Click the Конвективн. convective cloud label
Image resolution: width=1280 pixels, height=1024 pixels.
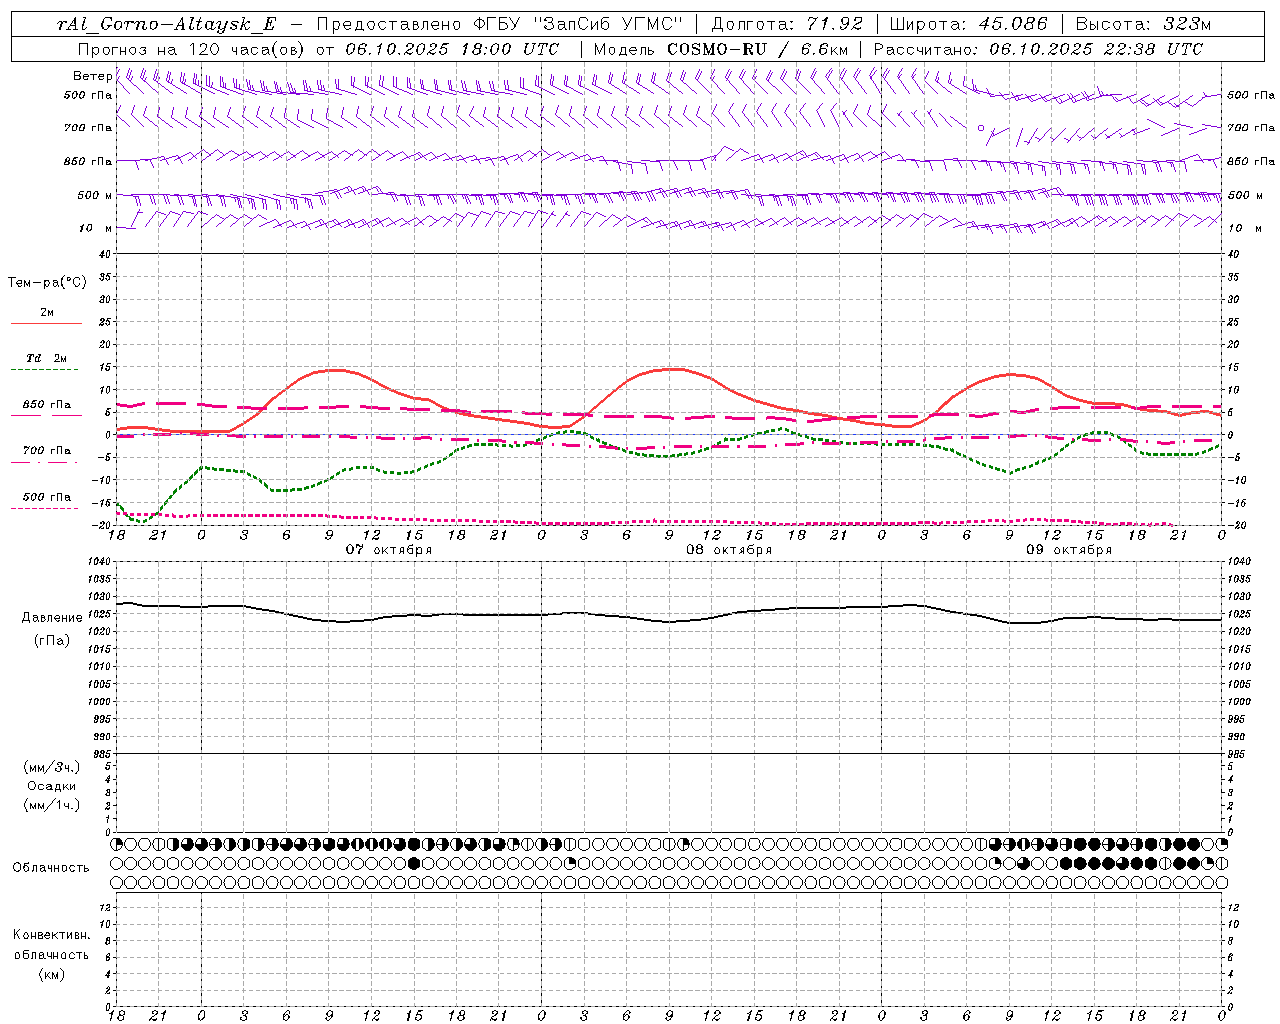[51, 935]
